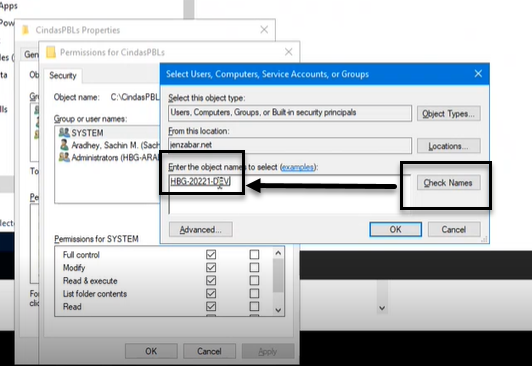This screenshot has width=532, height=366.
Task: Check Deny box for List folder contents
Action: [x=254, y=293]
